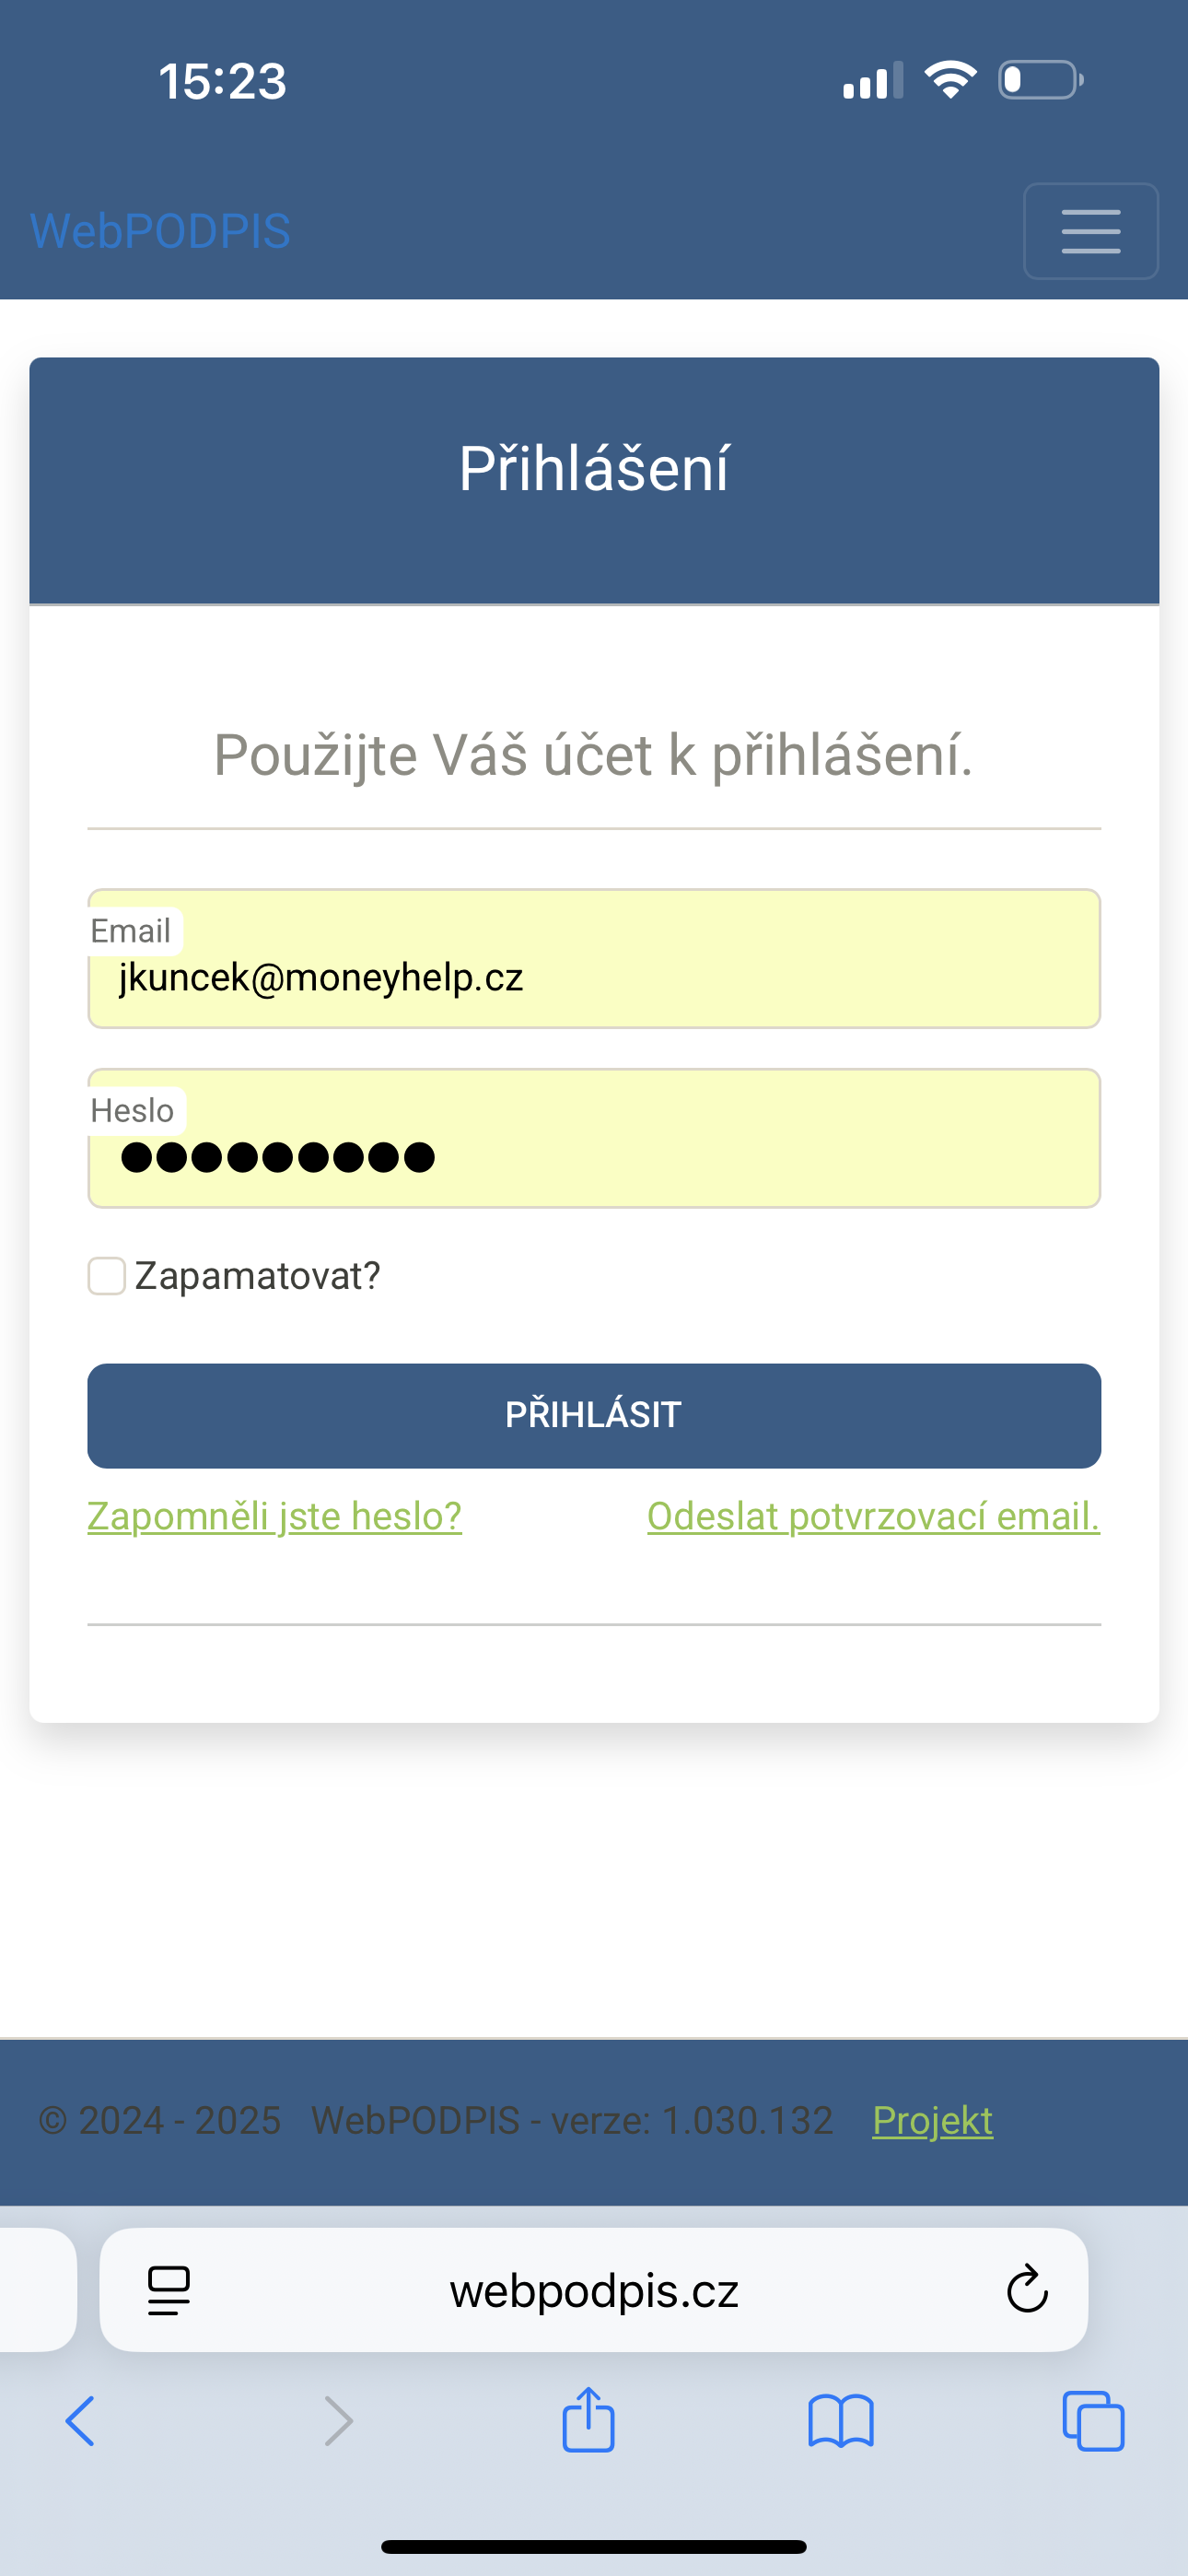Open the Zapomněli jste heslo? link

pyautogui.click(x=275, y=1516)
